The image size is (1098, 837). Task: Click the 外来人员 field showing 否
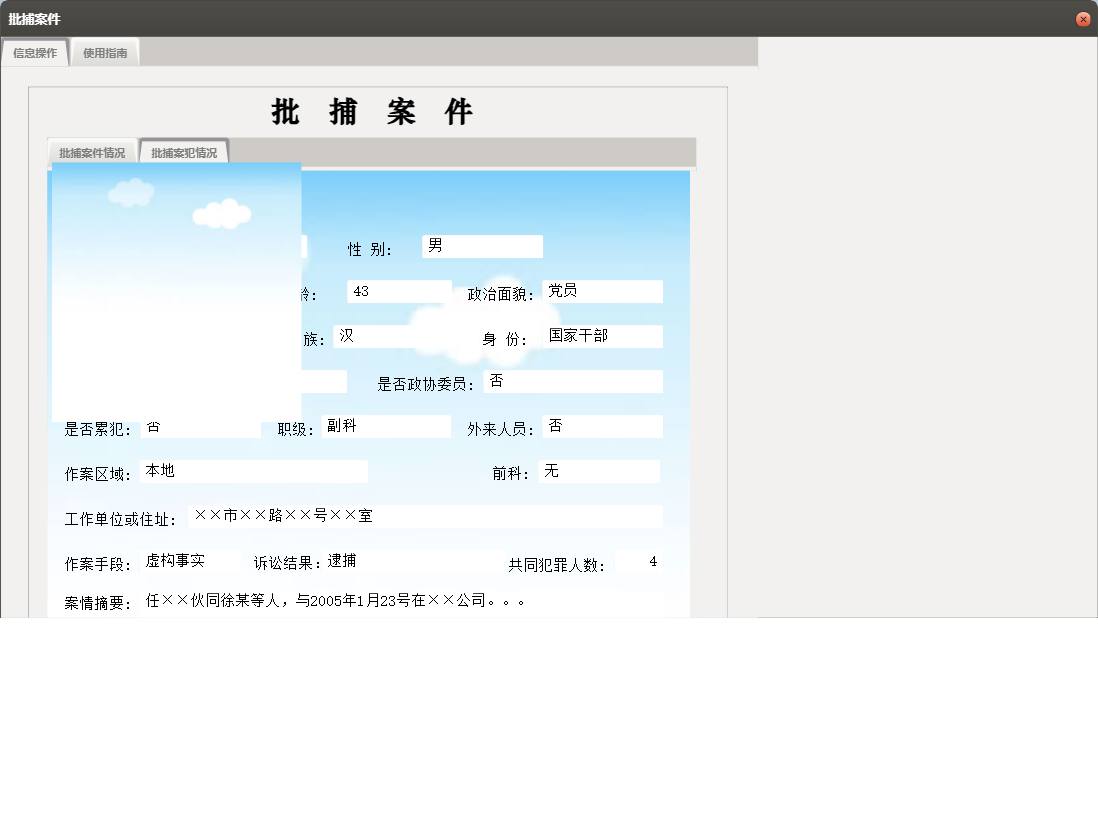pyautogui.click(x=604, y=426)
